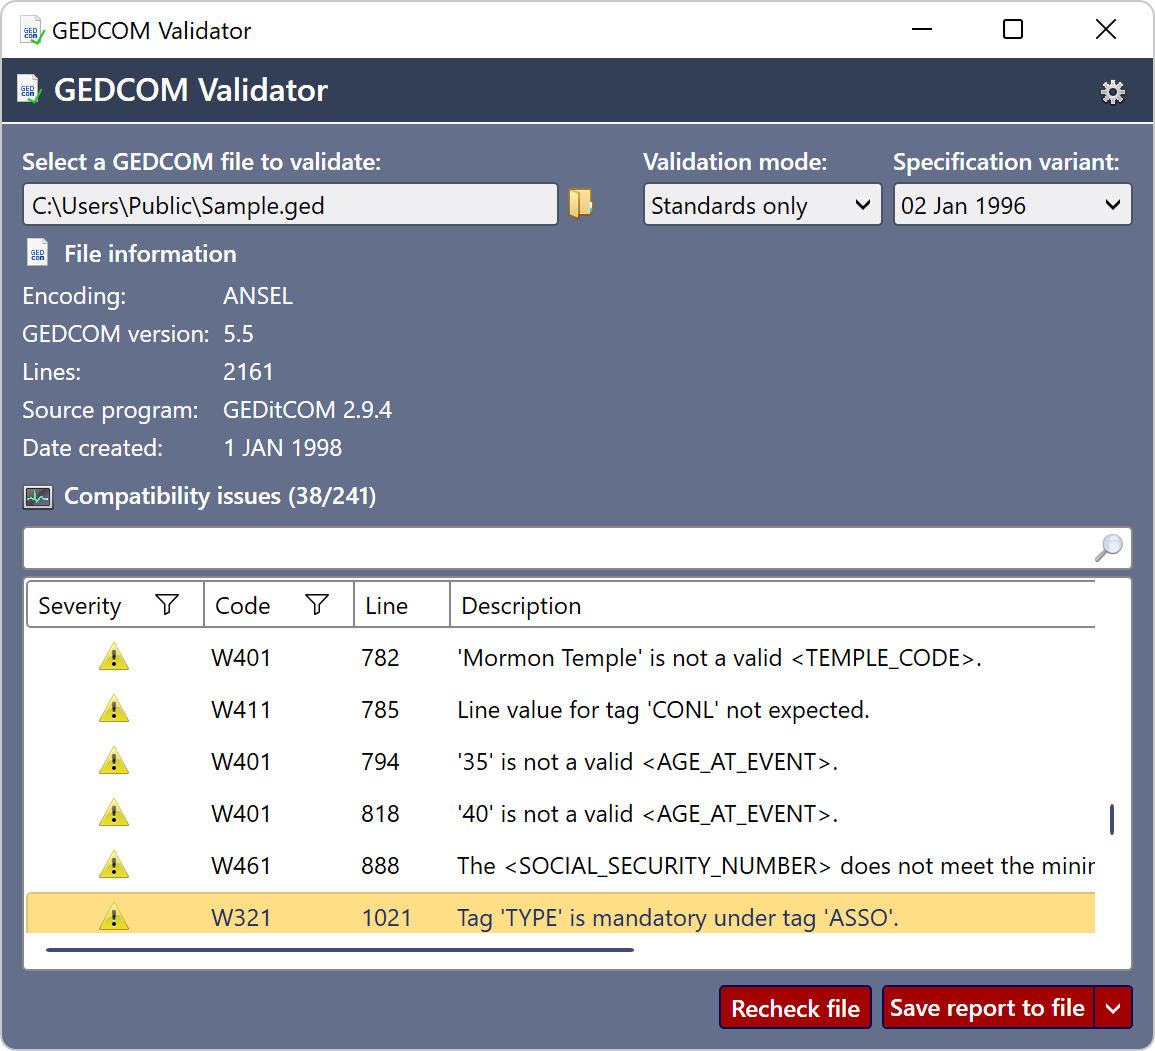Viewport: 1155px width, 1051px height.
Task: Click the GEDCOM version 5.5 value
Action: pos(238,334)
